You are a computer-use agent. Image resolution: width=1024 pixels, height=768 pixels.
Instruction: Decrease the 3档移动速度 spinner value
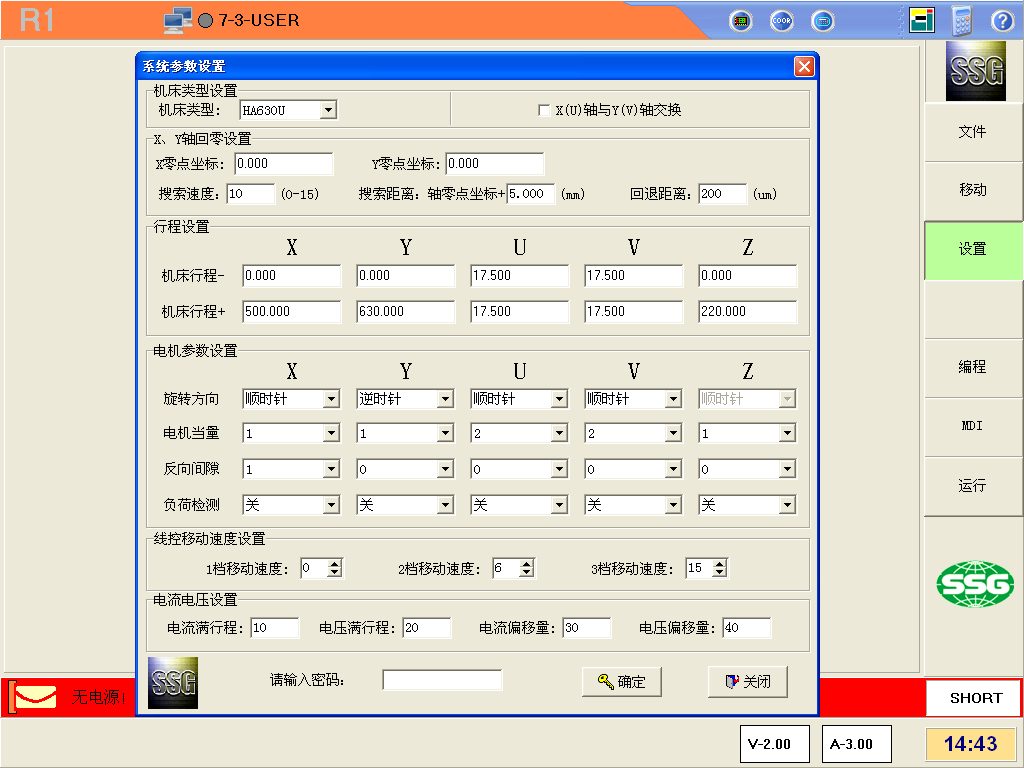pos(719,573)
